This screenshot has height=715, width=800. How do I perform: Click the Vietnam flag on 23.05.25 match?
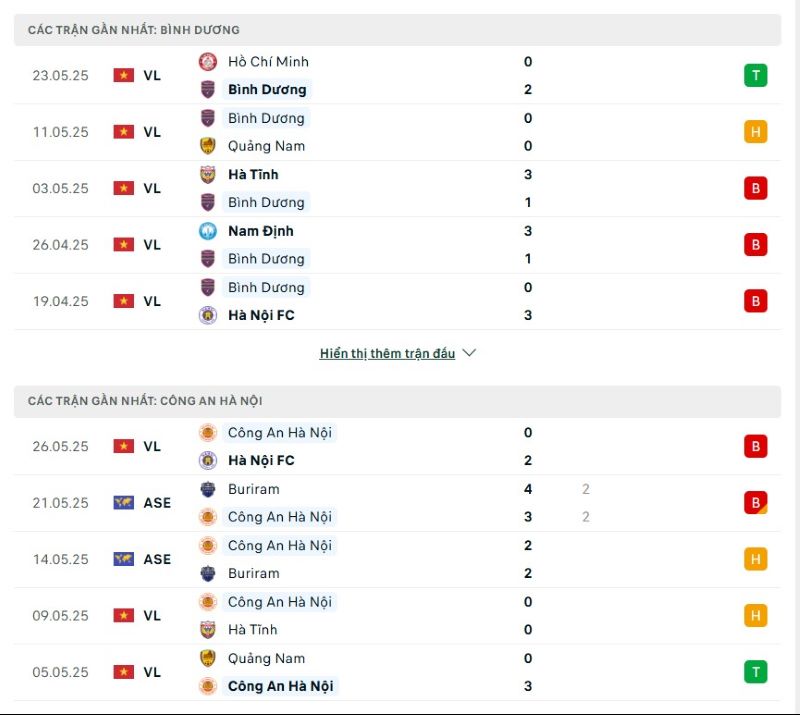123,75
